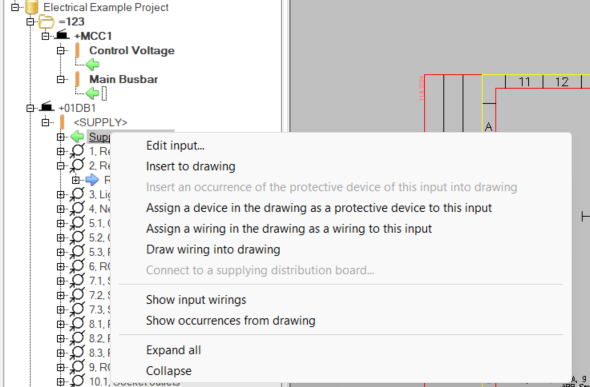The height and width of the screenshot is (387, 590).
Task: Select Insert to drawing menu entry
Action: 191,166
